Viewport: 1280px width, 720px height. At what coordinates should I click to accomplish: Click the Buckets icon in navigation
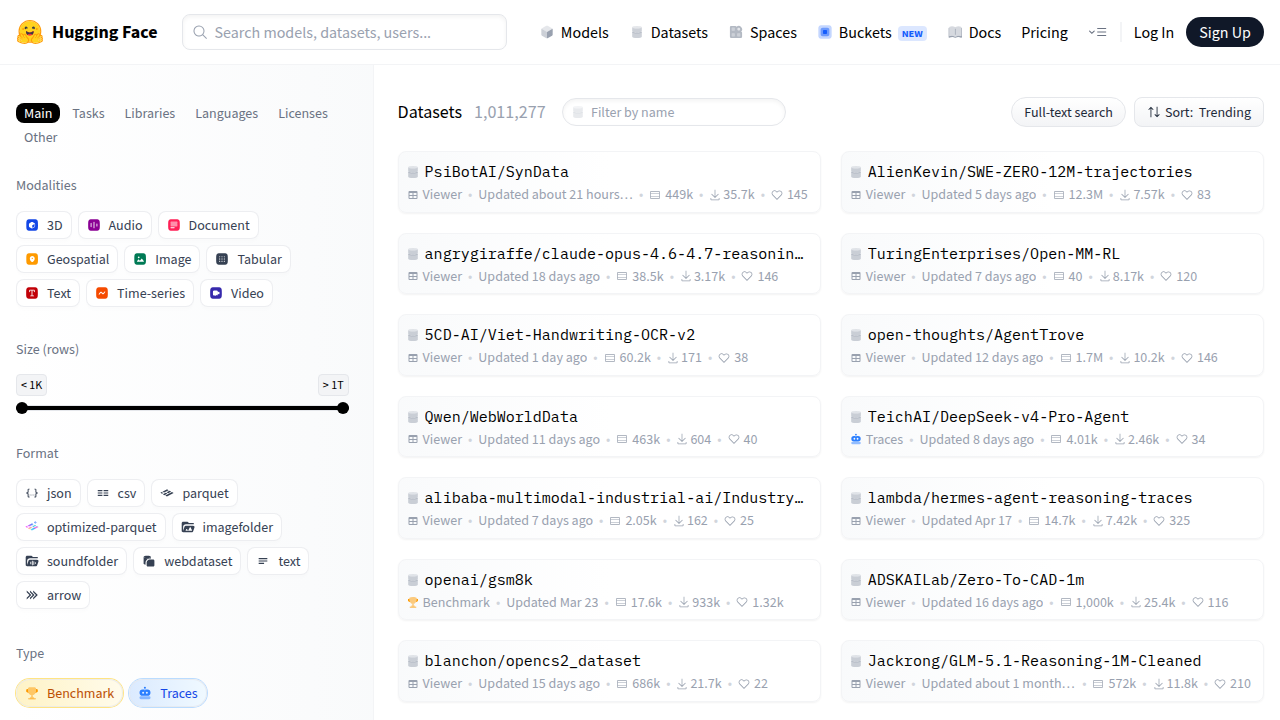pyautogui.click(x=825, y=32)
